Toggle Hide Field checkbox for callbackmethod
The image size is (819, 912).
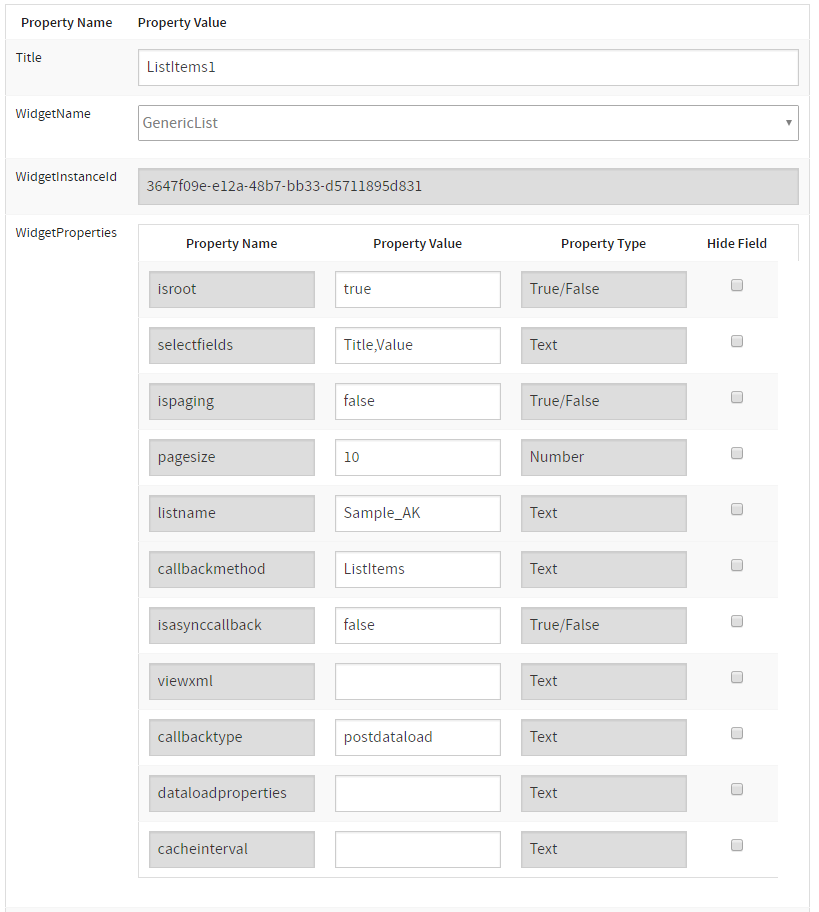(737, 565)
